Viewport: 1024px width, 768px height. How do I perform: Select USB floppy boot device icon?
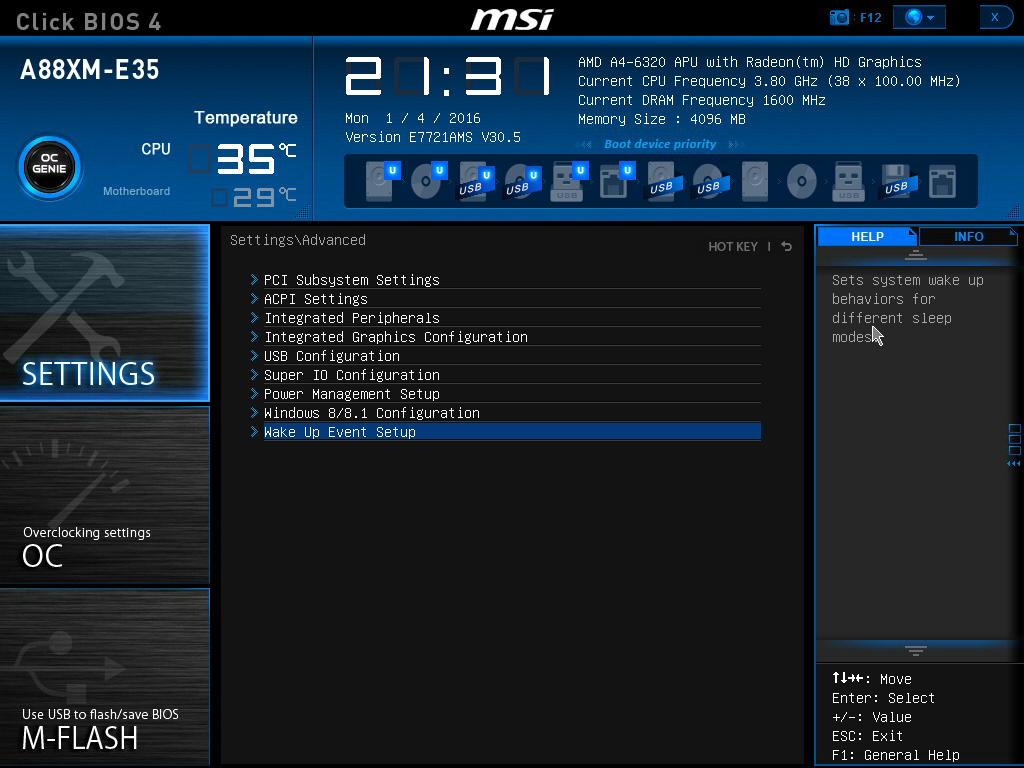click(x=899, y=181)
